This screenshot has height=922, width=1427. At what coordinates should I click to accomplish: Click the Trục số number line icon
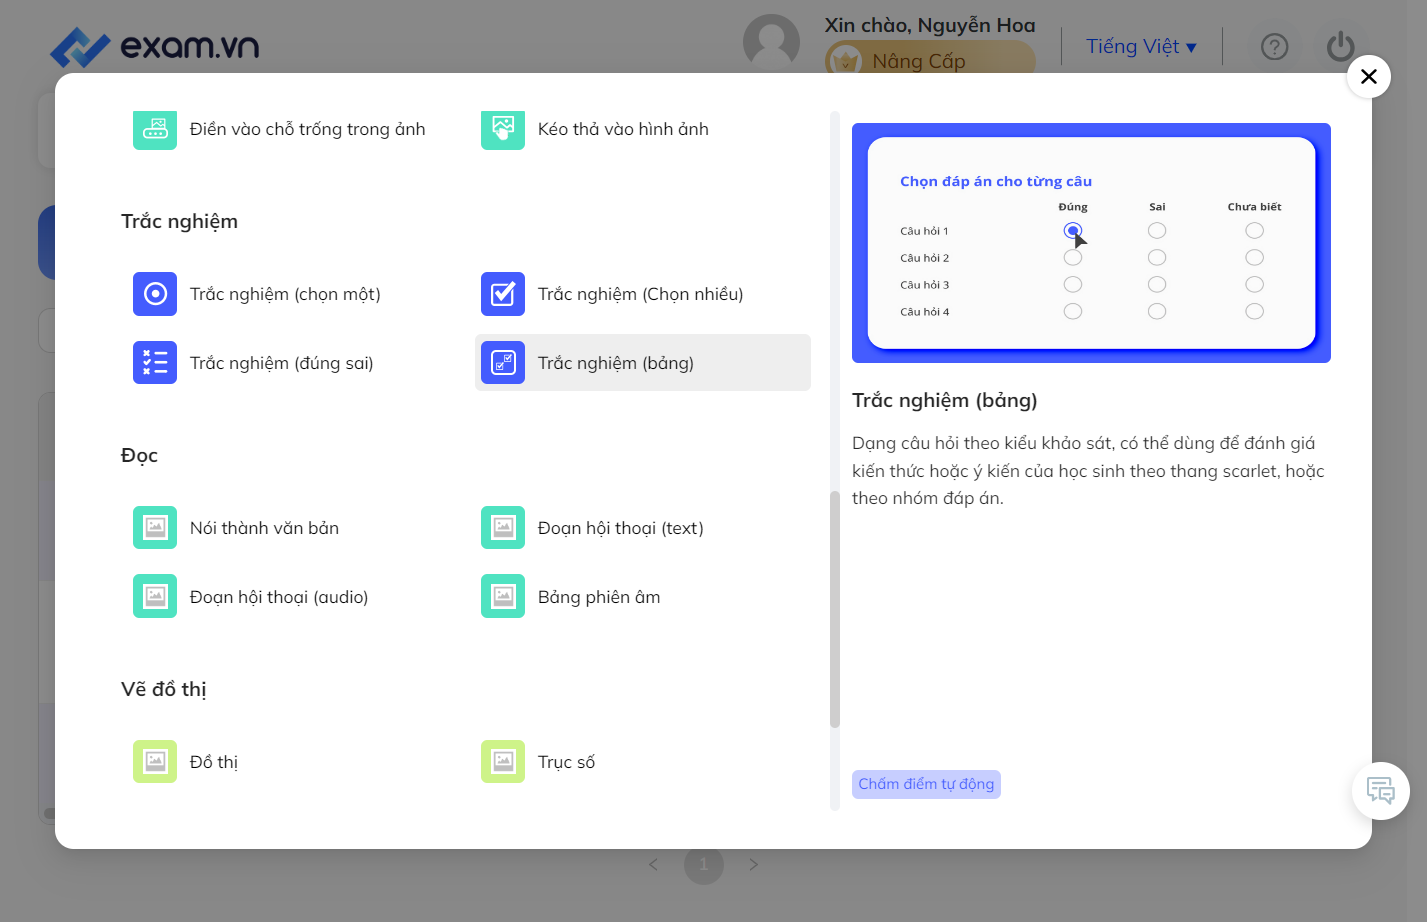pyautogui.click(x=503, y=762)
